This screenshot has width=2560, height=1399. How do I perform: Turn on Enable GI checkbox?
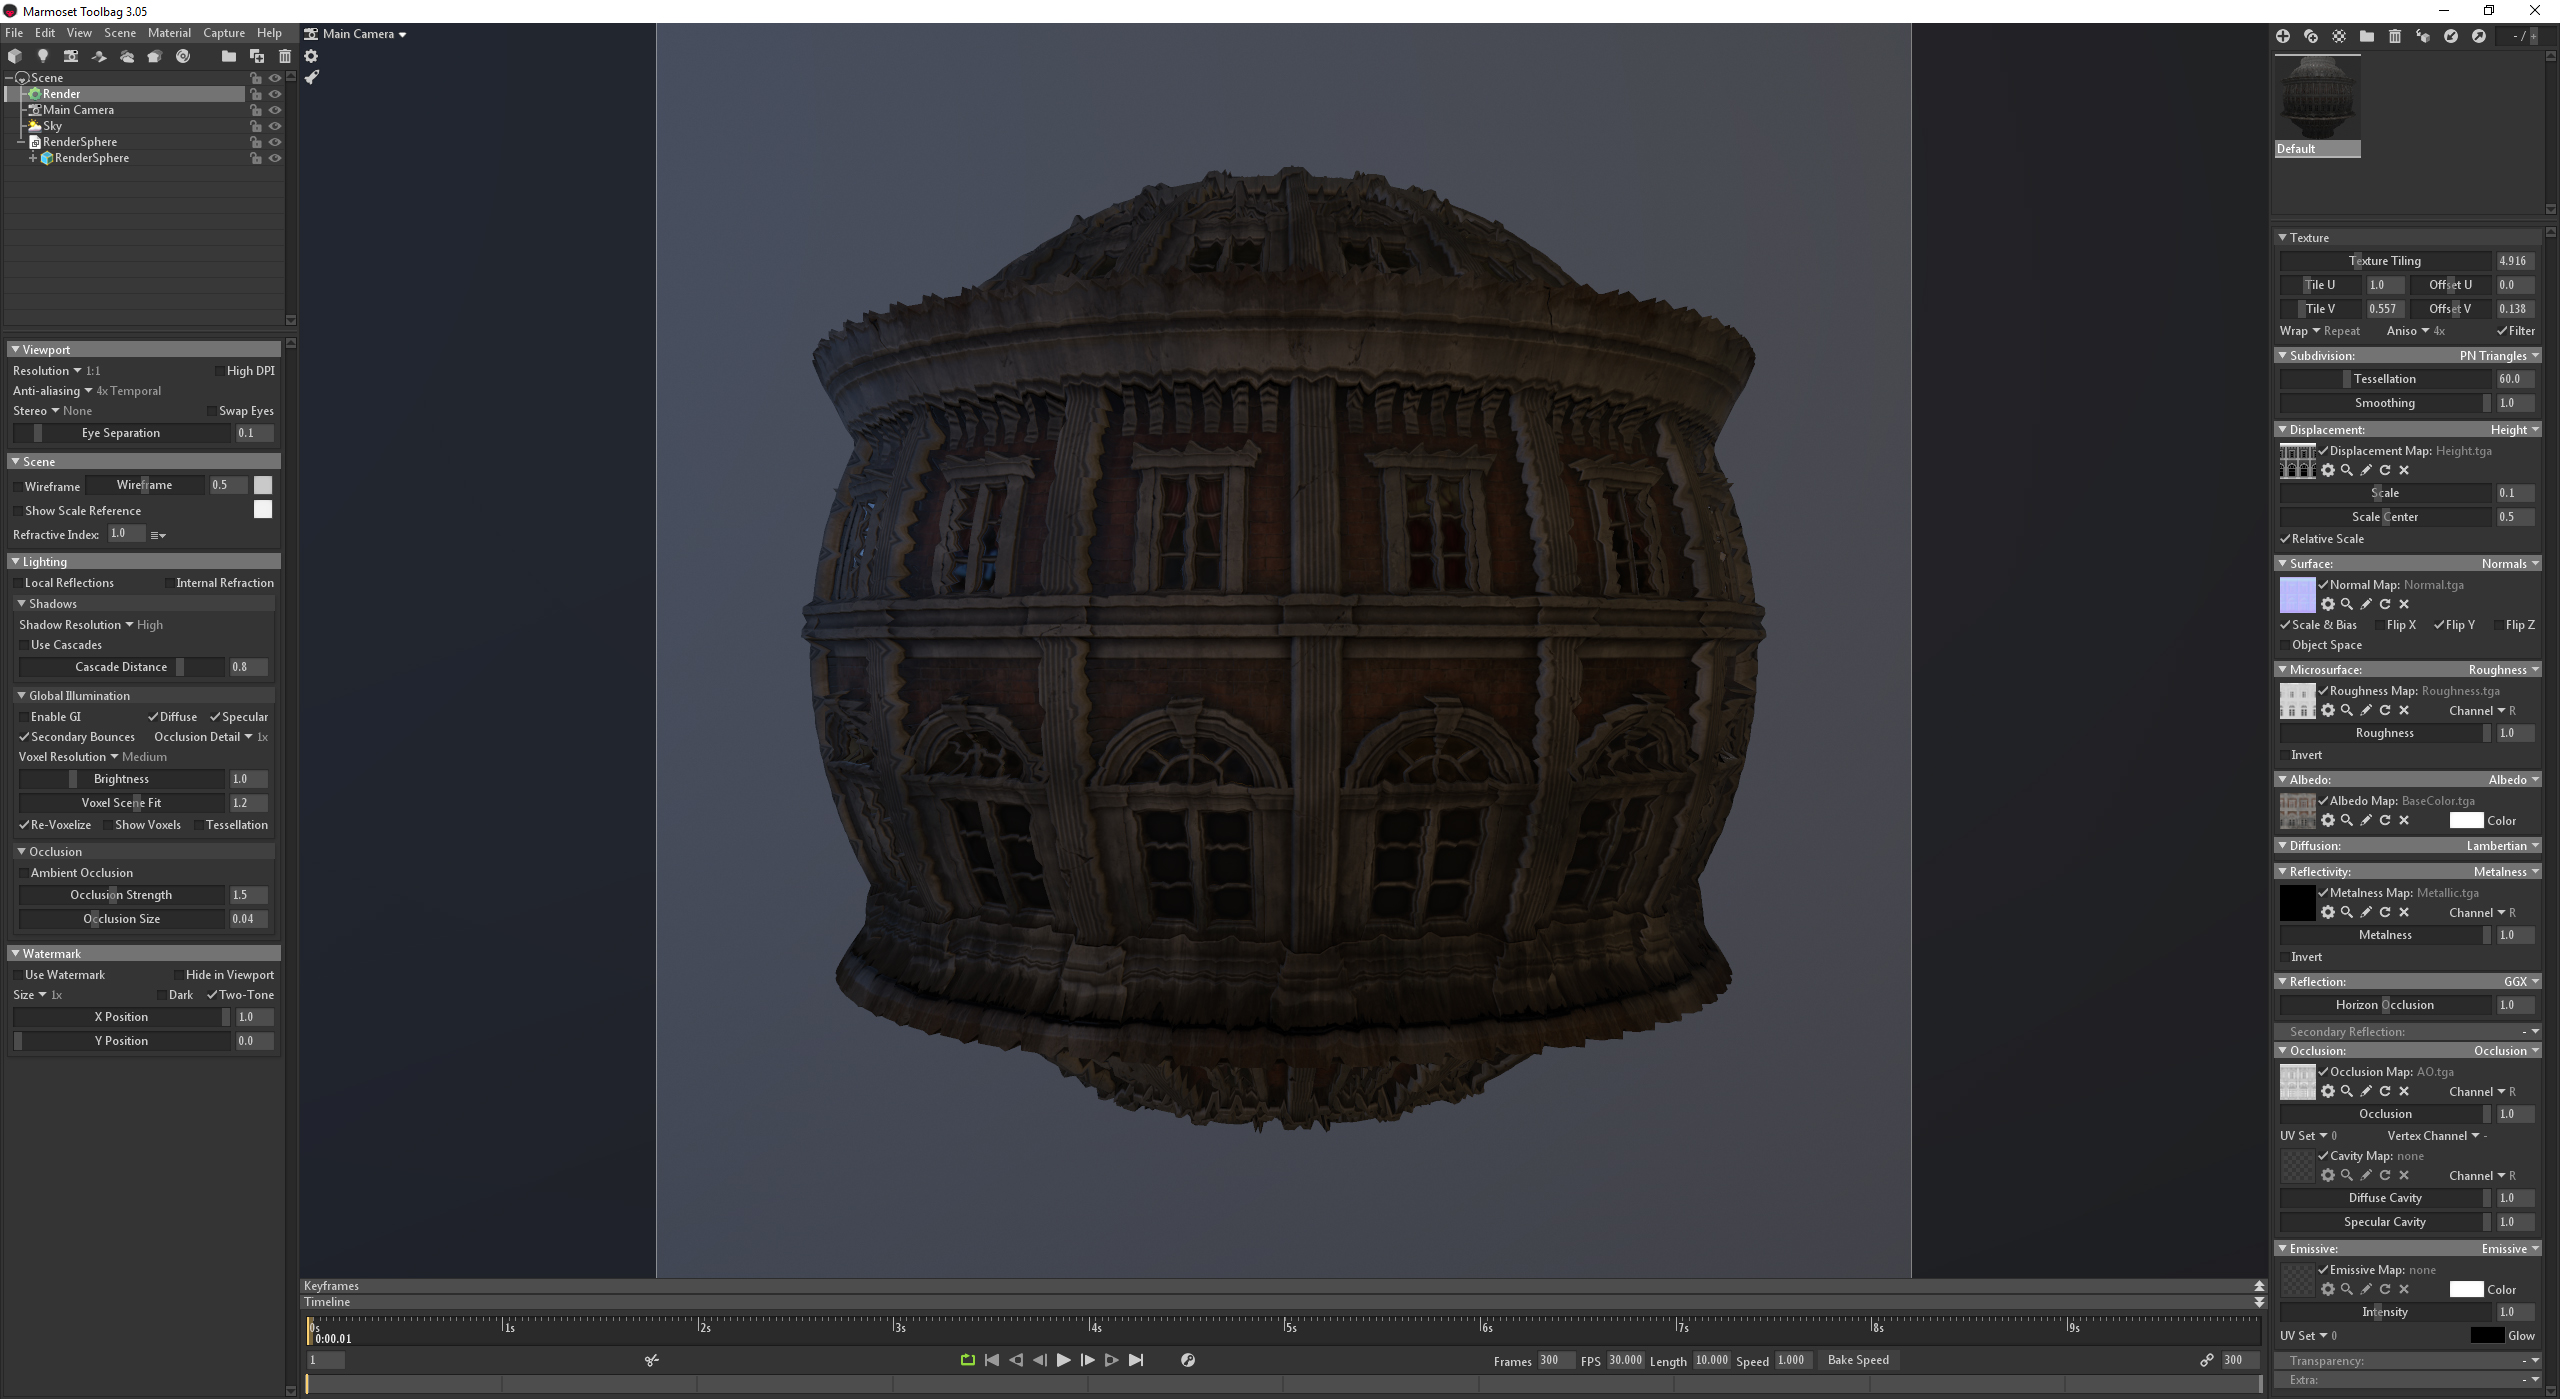[x=24, y=717]
